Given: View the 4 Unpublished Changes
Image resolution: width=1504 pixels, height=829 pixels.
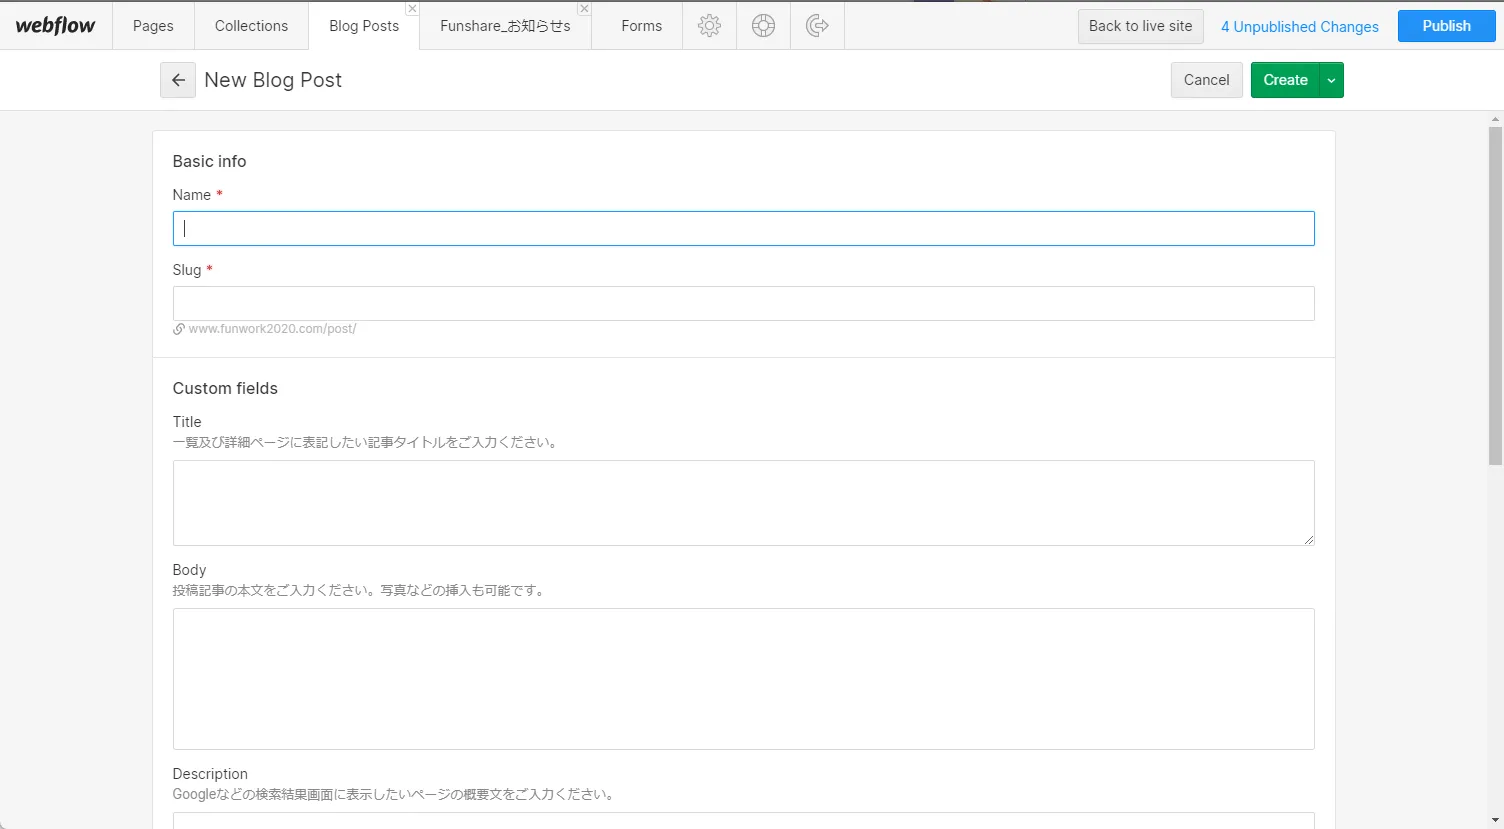Looking at the screenshot, I should (1299, 27).
